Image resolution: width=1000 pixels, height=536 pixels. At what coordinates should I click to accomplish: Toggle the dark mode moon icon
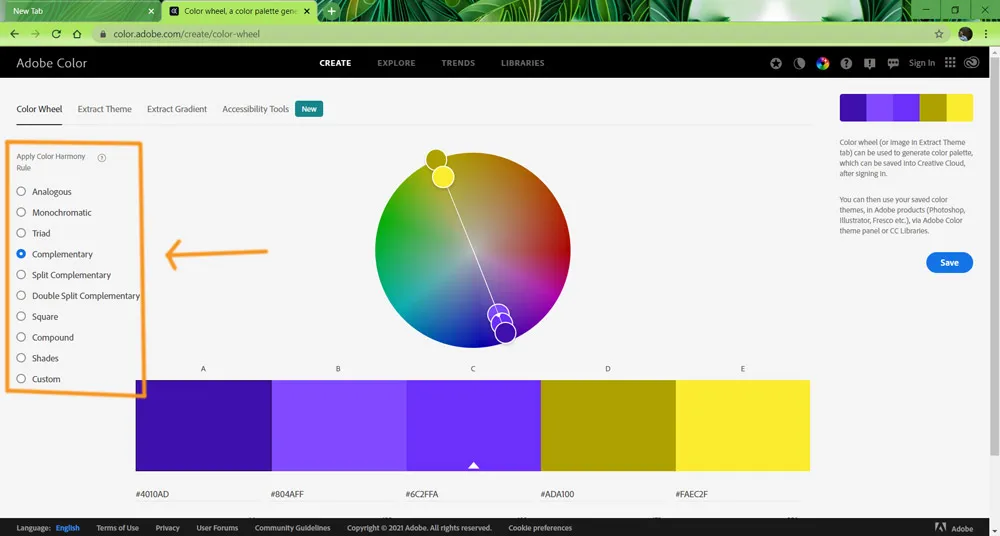(x=799, y=63)
